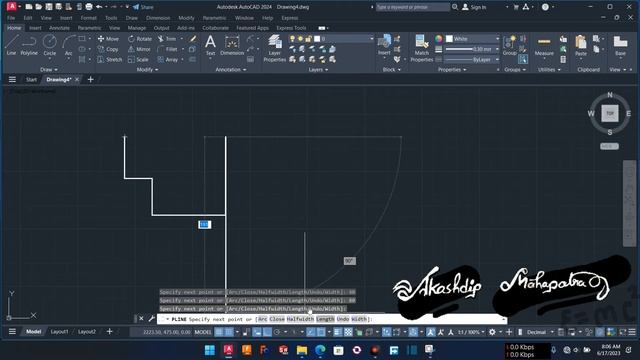Click Match Properties tool
The image size is (640, 360).
click(x=422, y=48)
